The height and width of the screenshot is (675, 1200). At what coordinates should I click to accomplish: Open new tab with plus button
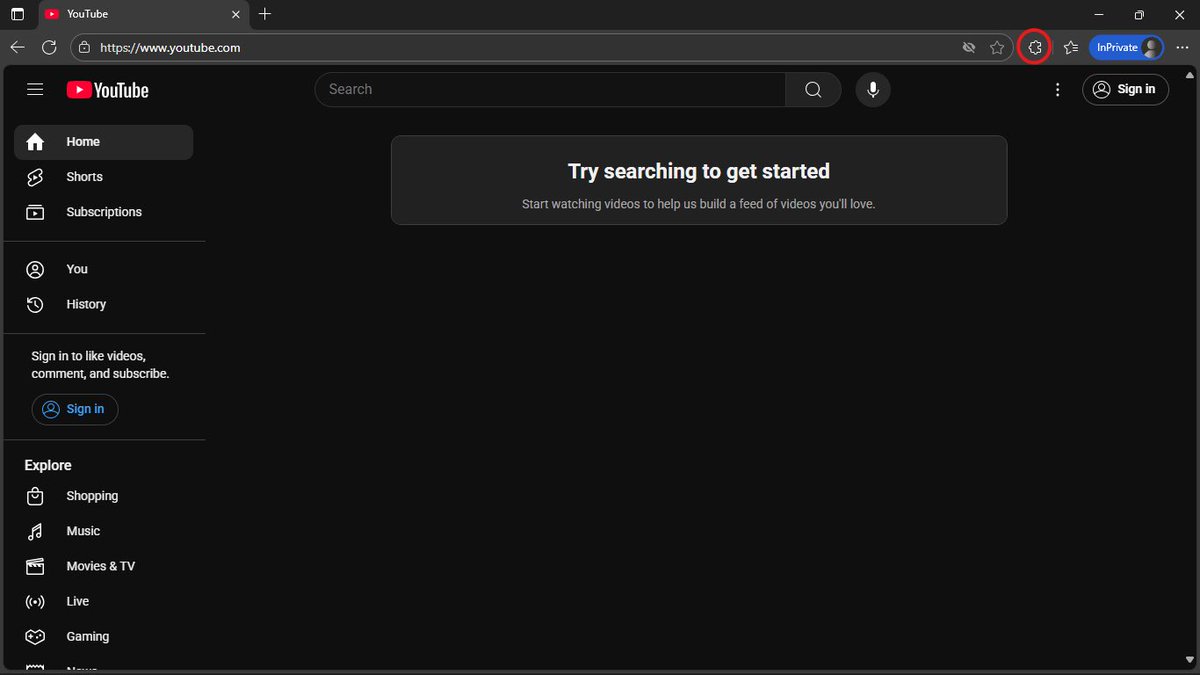tap(265, 14)
